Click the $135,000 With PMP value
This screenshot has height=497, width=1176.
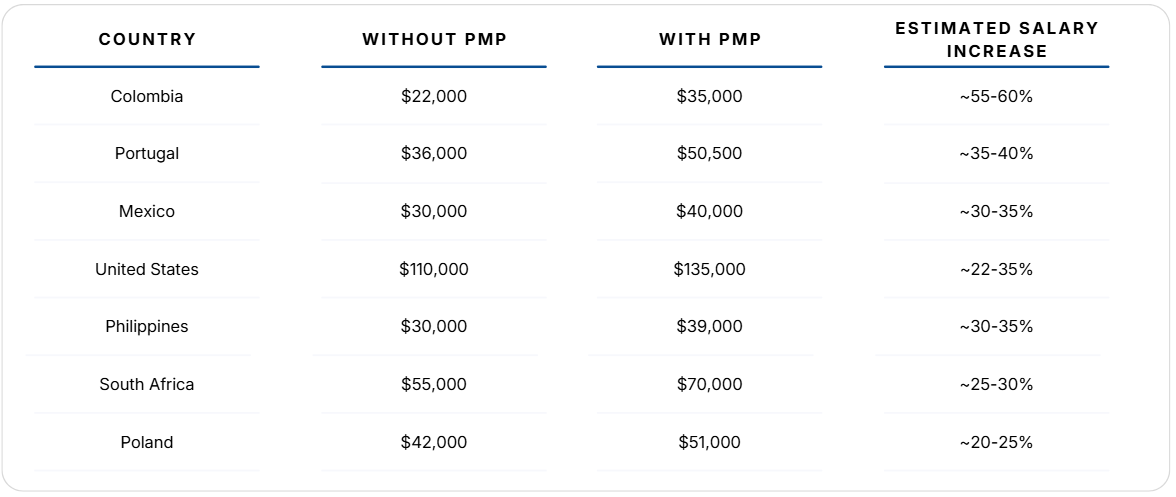click(x=710, y=269)
